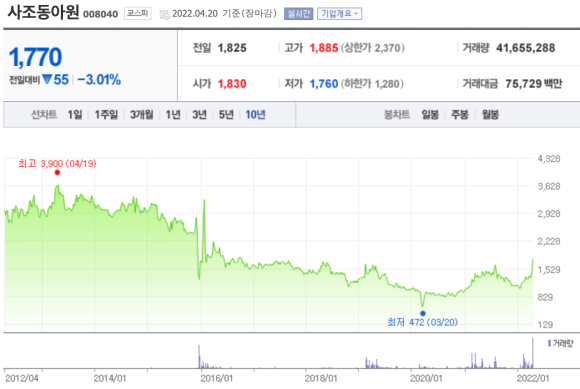Click the stock code 008040
Viewport: 580px width, 389px height.
[x=100, y=14]
